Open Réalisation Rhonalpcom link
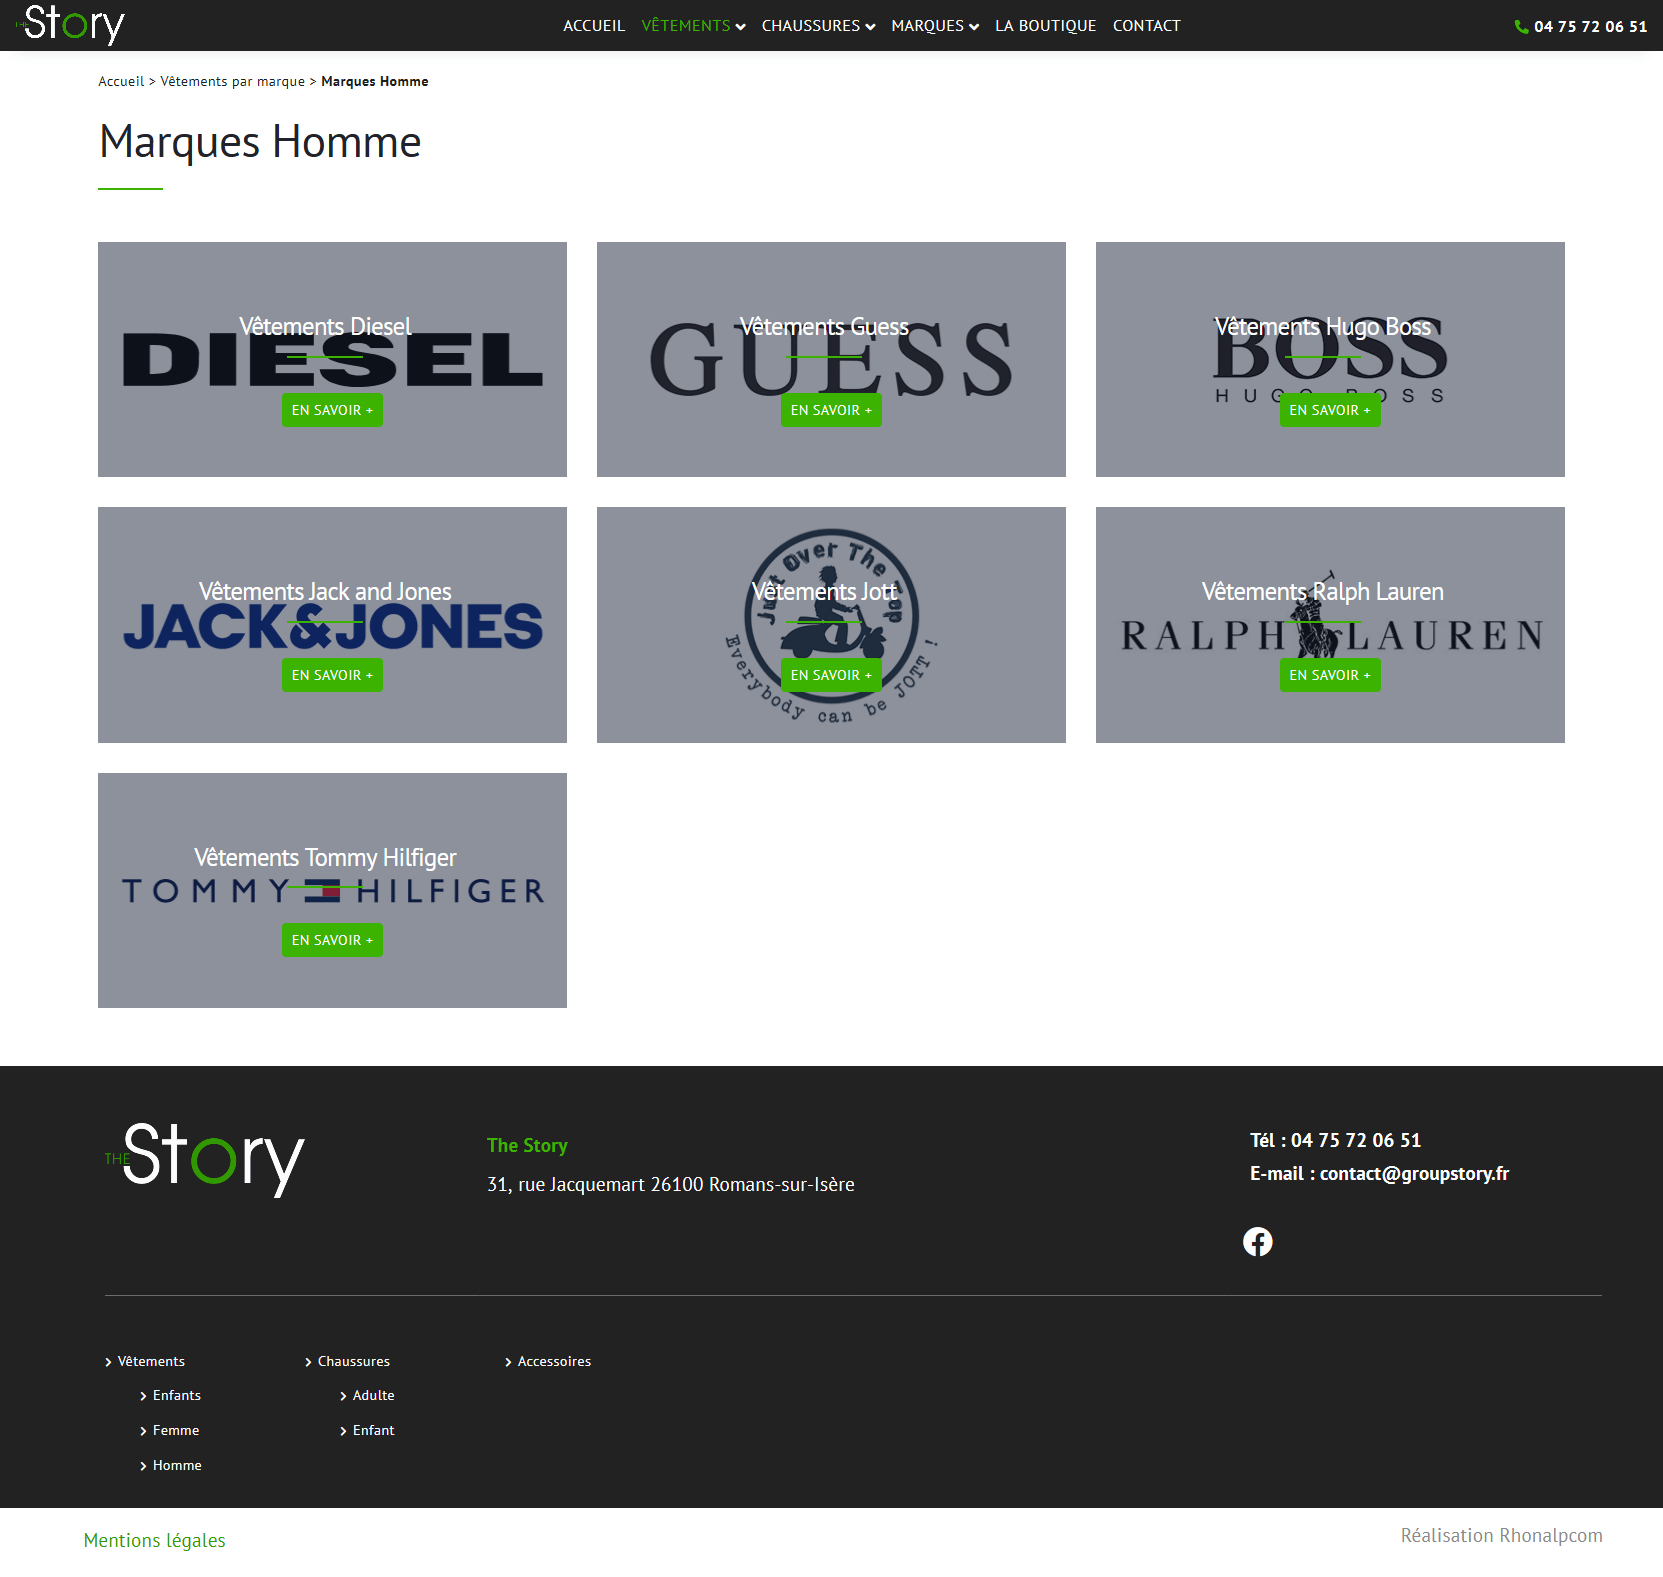The image size is (1663, 1577). coord(1501,1535)
